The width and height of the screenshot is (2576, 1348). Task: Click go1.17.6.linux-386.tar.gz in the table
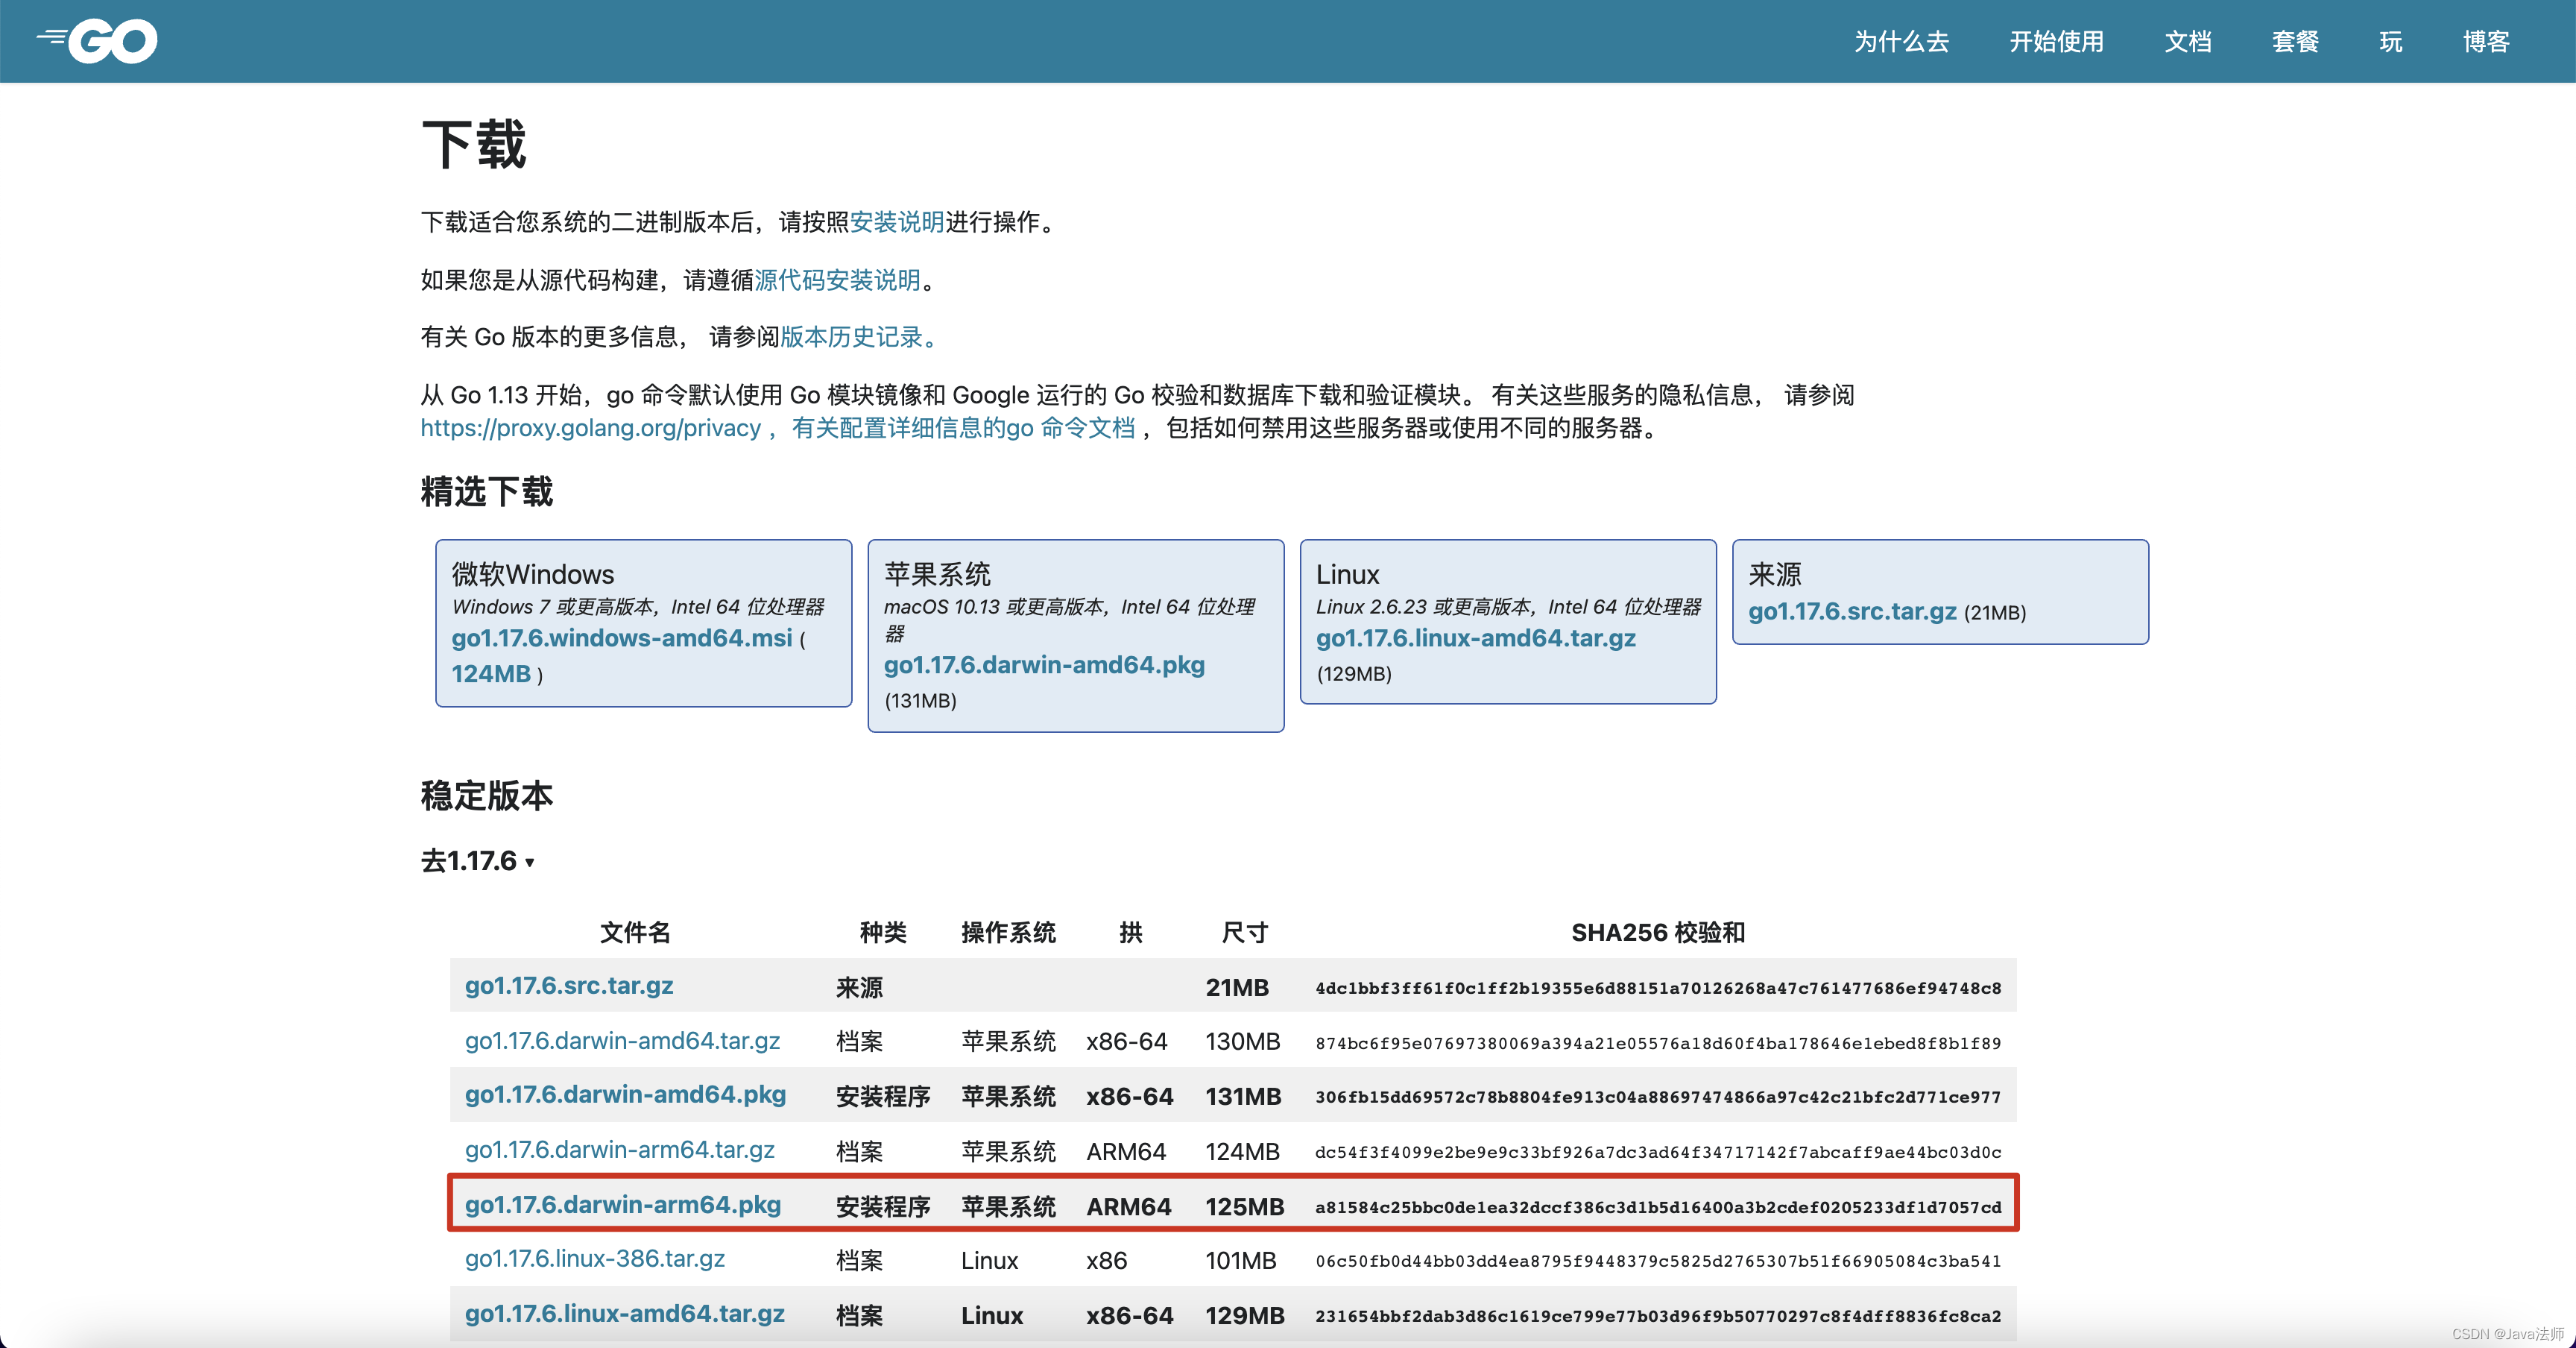[594, 1259]
